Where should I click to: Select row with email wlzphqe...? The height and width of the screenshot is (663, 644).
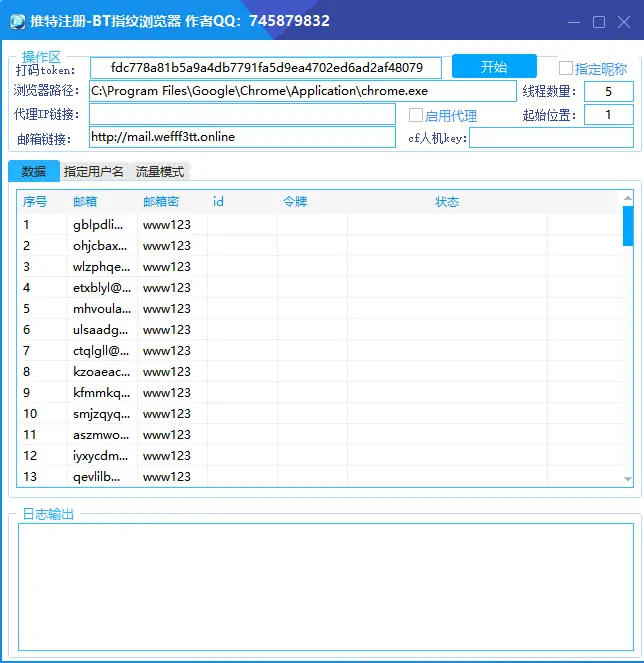[321, 267]
